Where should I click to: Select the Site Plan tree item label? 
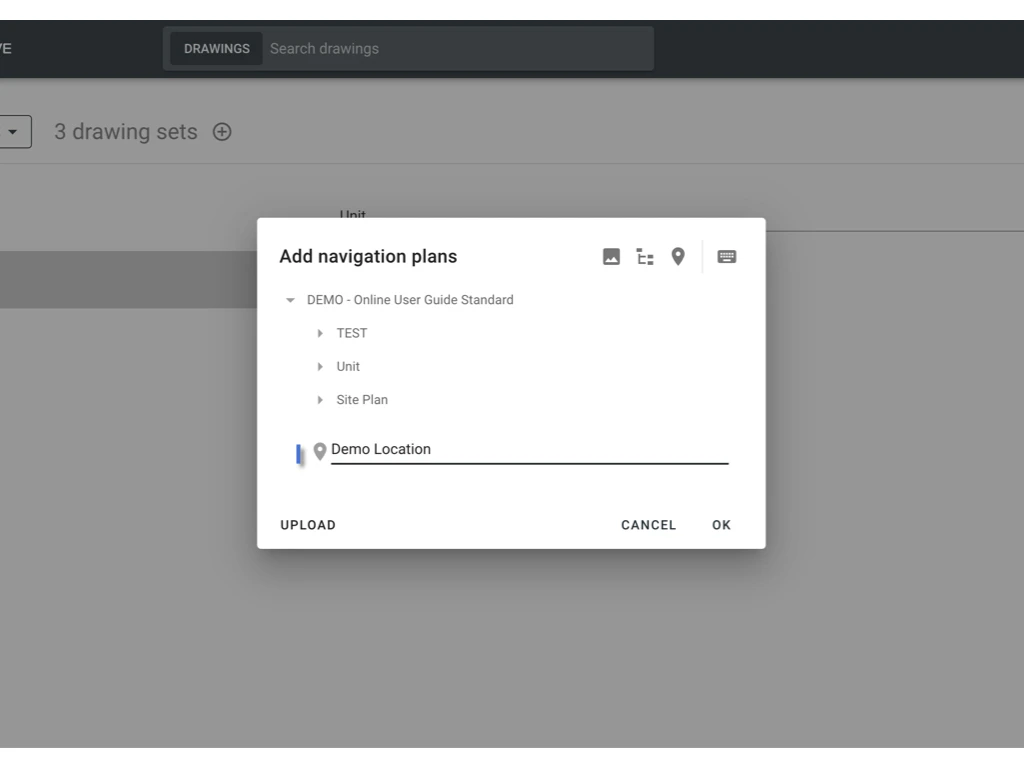coord(362,399)
